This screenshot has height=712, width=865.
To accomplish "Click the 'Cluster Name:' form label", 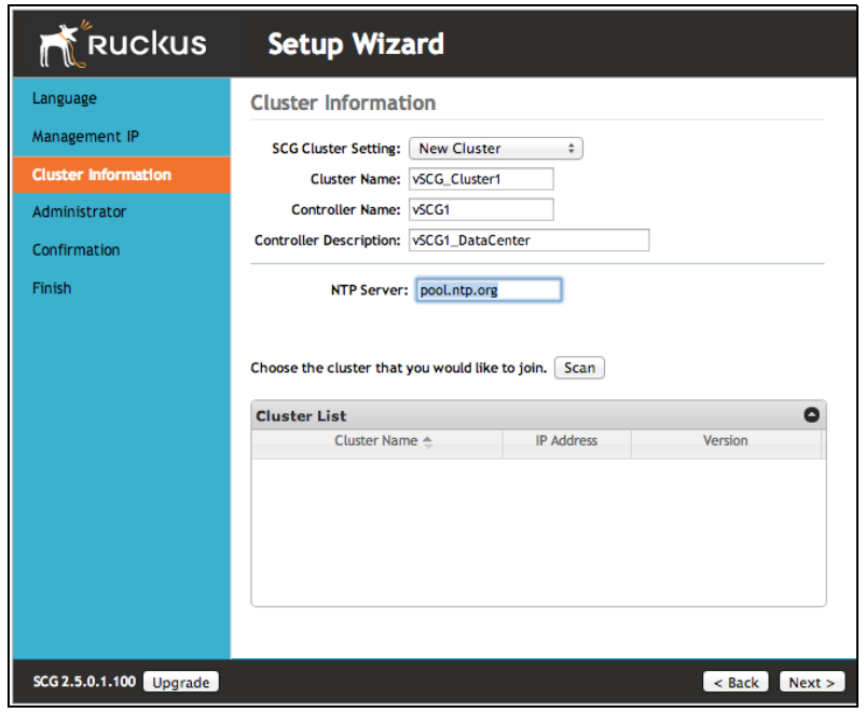I will [x=355, y=179].
